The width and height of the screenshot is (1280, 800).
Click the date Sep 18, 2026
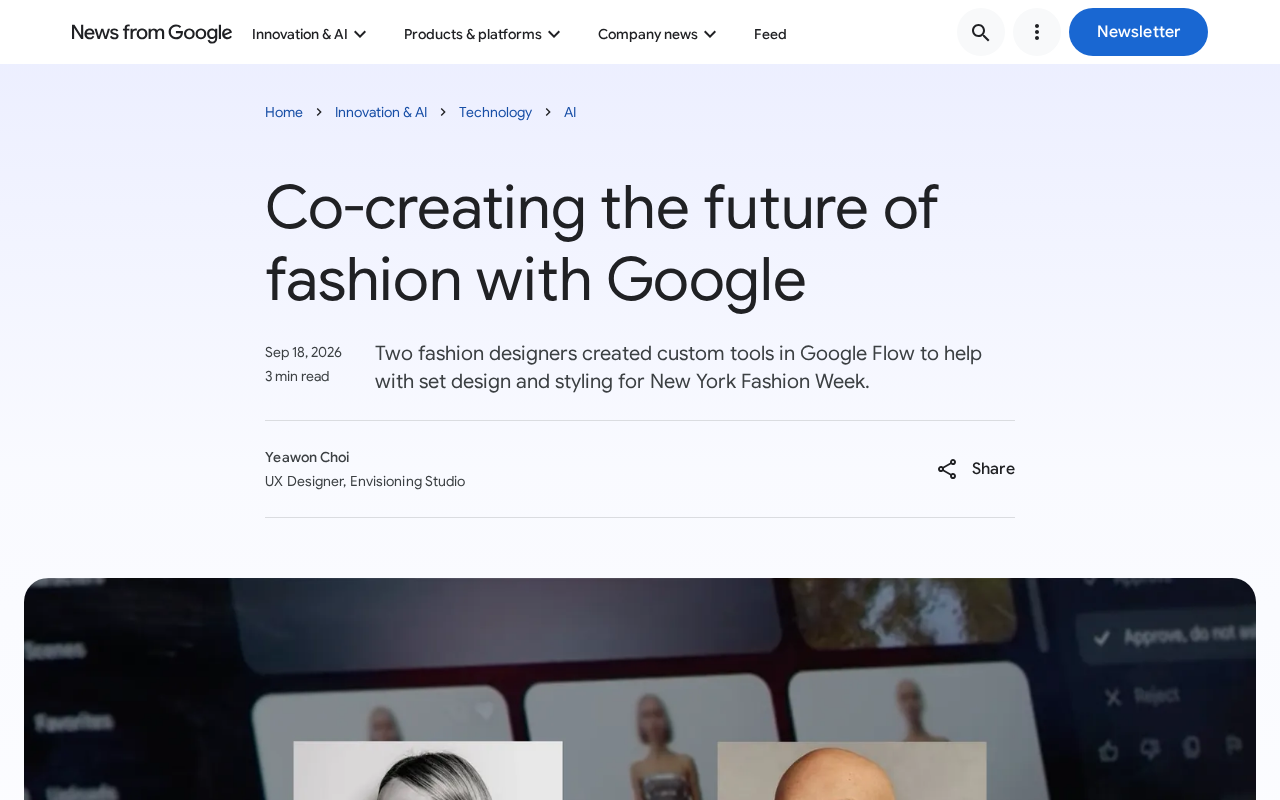click(303, 352)
